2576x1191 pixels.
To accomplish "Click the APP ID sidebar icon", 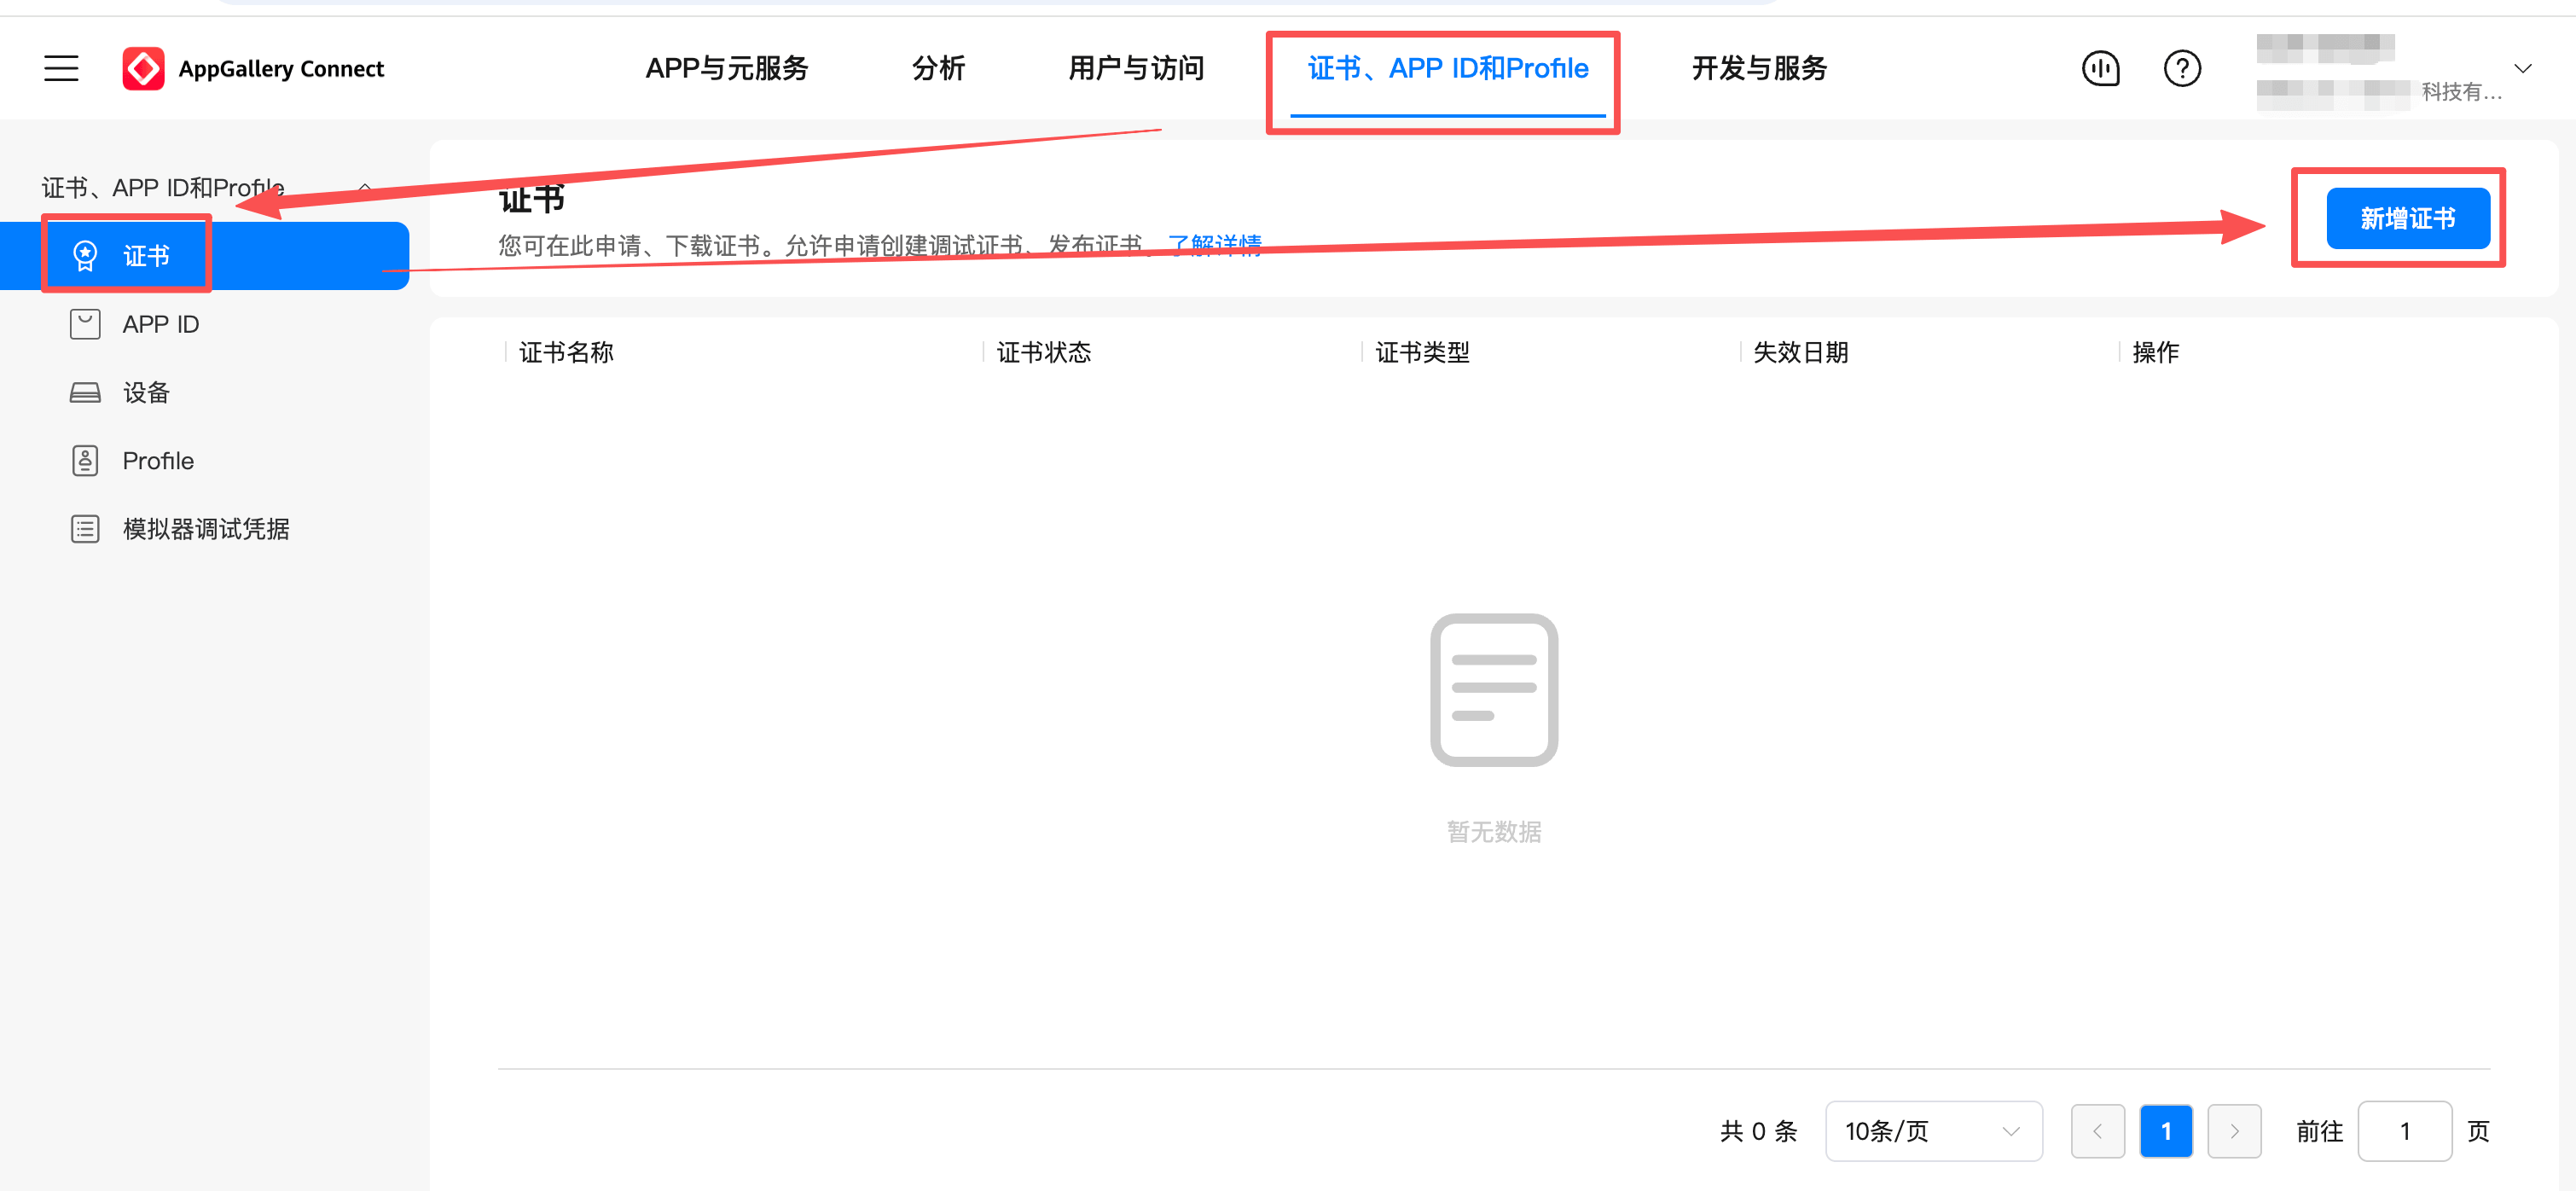I will (x=85, y=324).
